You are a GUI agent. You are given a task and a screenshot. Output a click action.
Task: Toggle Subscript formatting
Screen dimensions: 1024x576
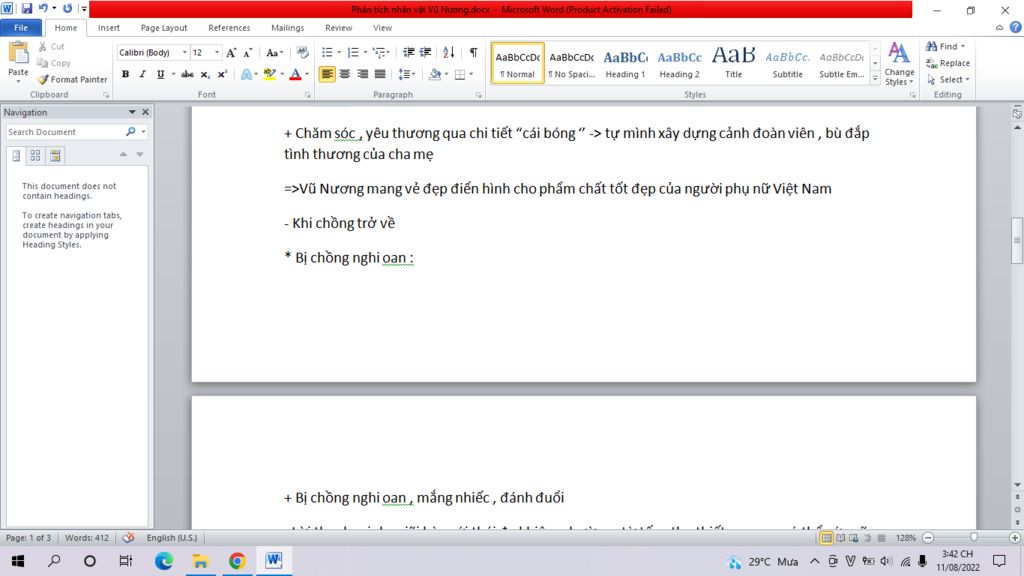[x=205, y=74]
